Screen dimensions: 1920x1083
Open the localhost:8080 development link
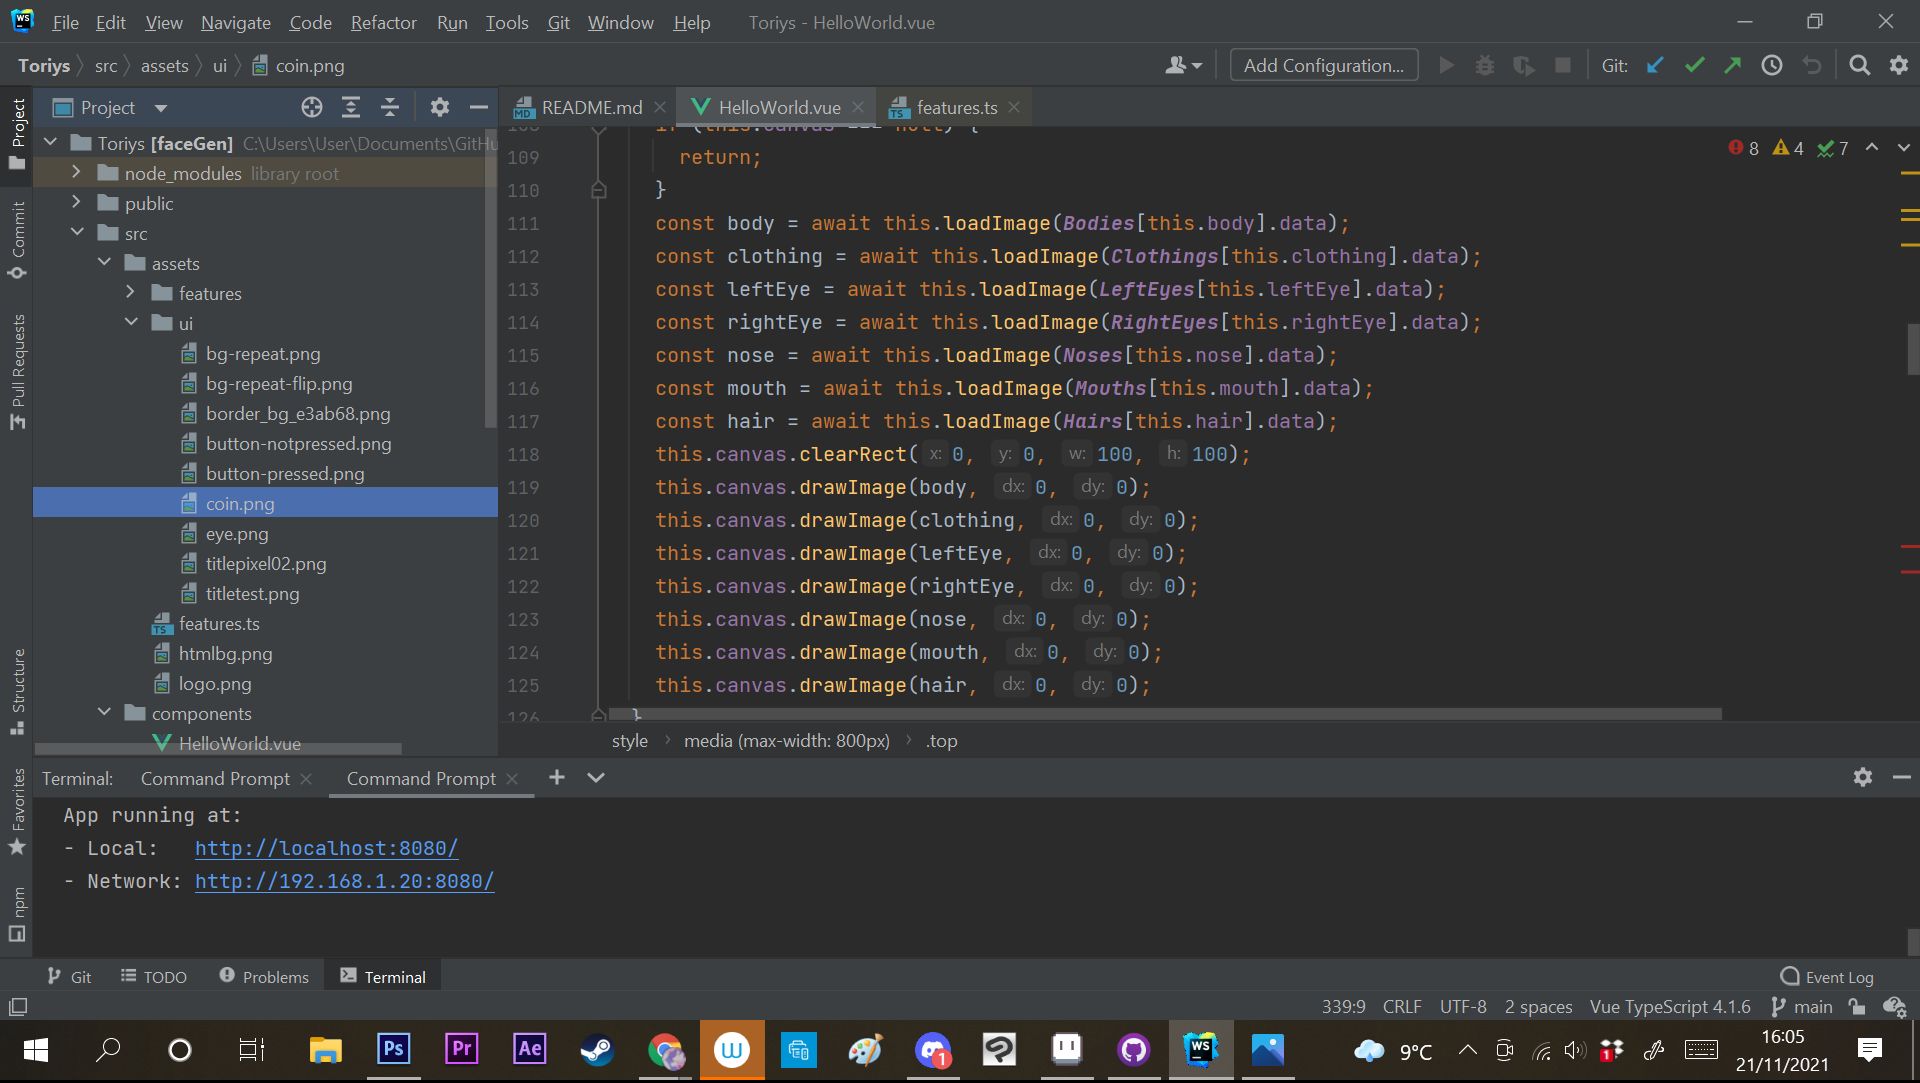click(x=326, y=848)
